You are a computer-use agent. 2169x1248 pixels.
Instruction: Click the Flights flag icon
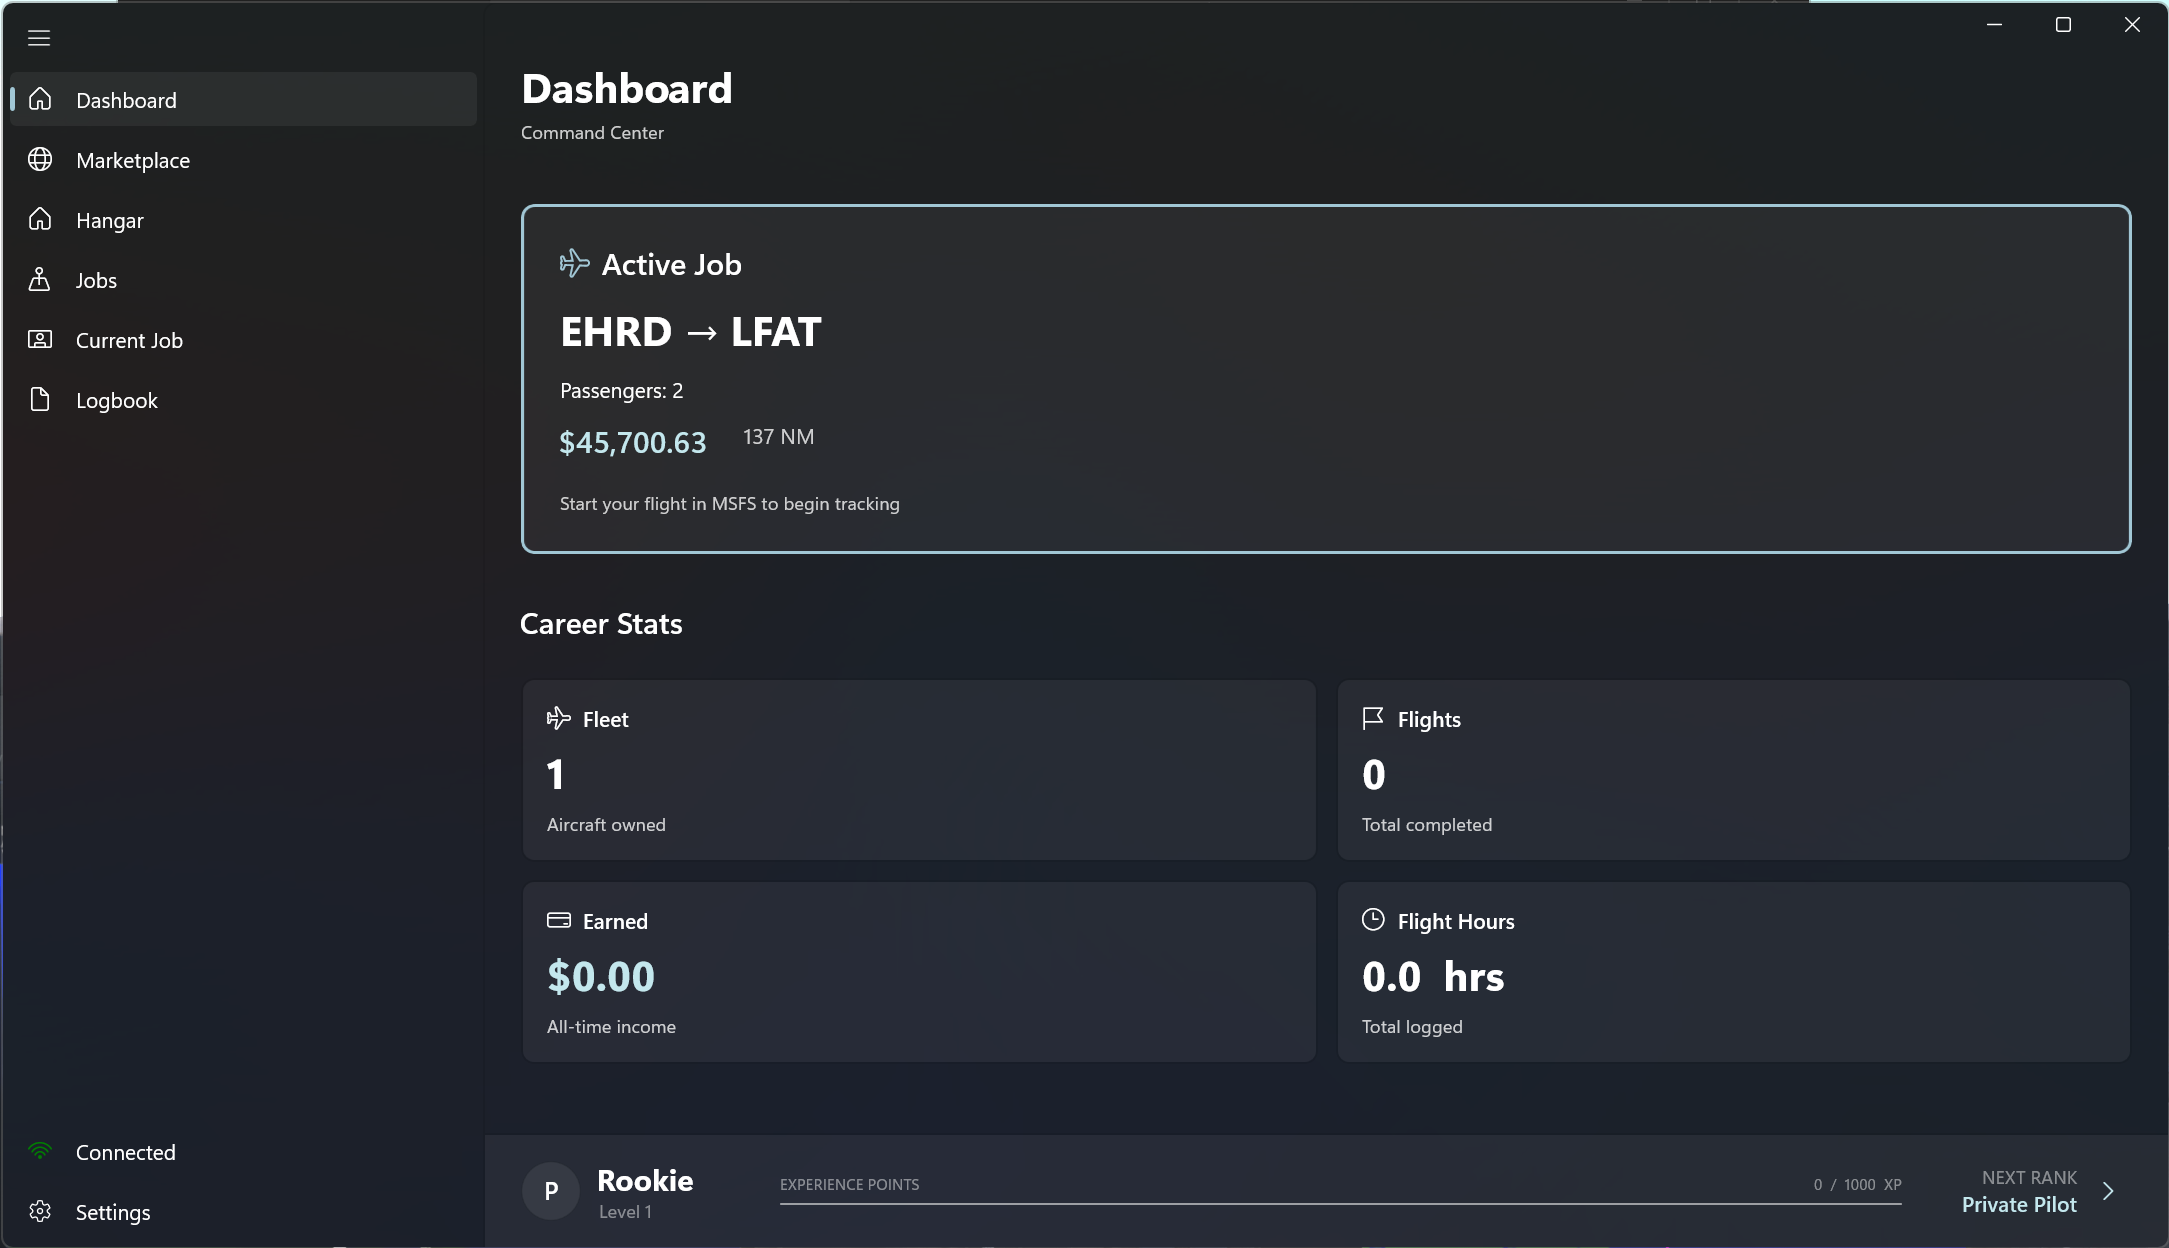pyautogui.click(x=1373, y=718)
